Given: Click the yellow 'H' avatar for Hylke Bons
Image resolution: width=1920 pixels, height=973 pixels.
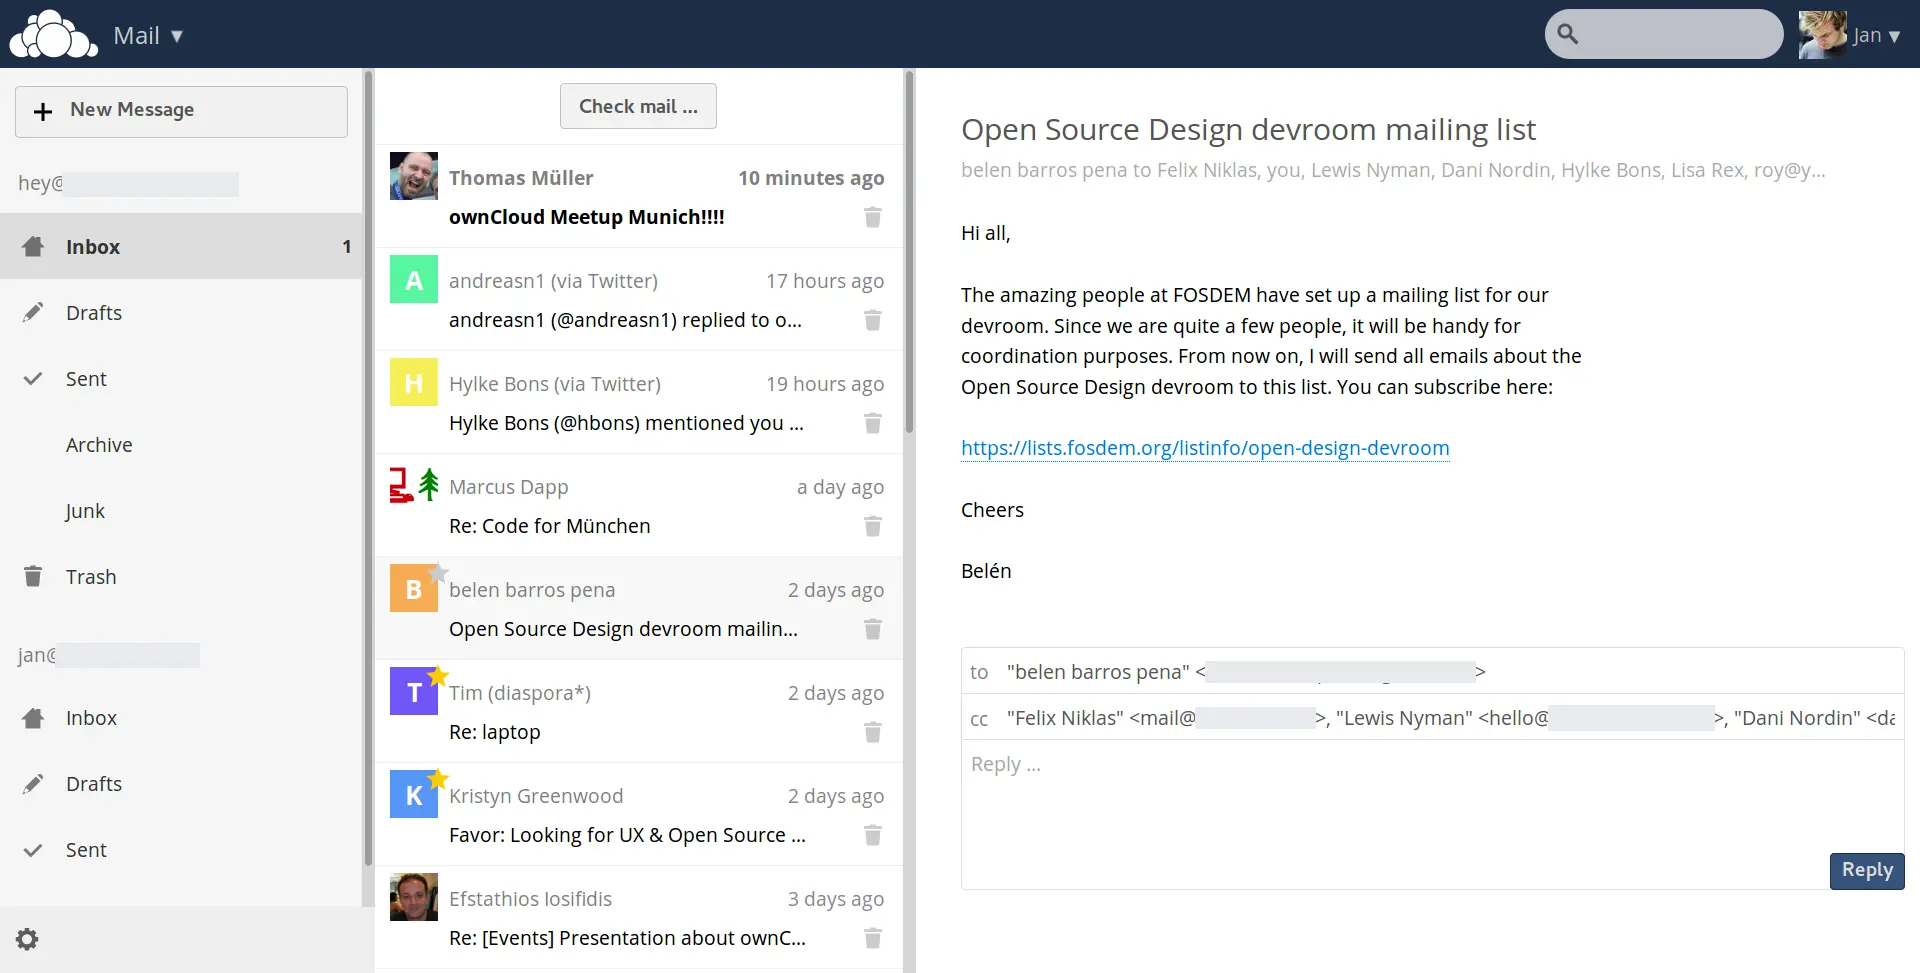Looking at the screenshot, I should [x=414, y=382].
